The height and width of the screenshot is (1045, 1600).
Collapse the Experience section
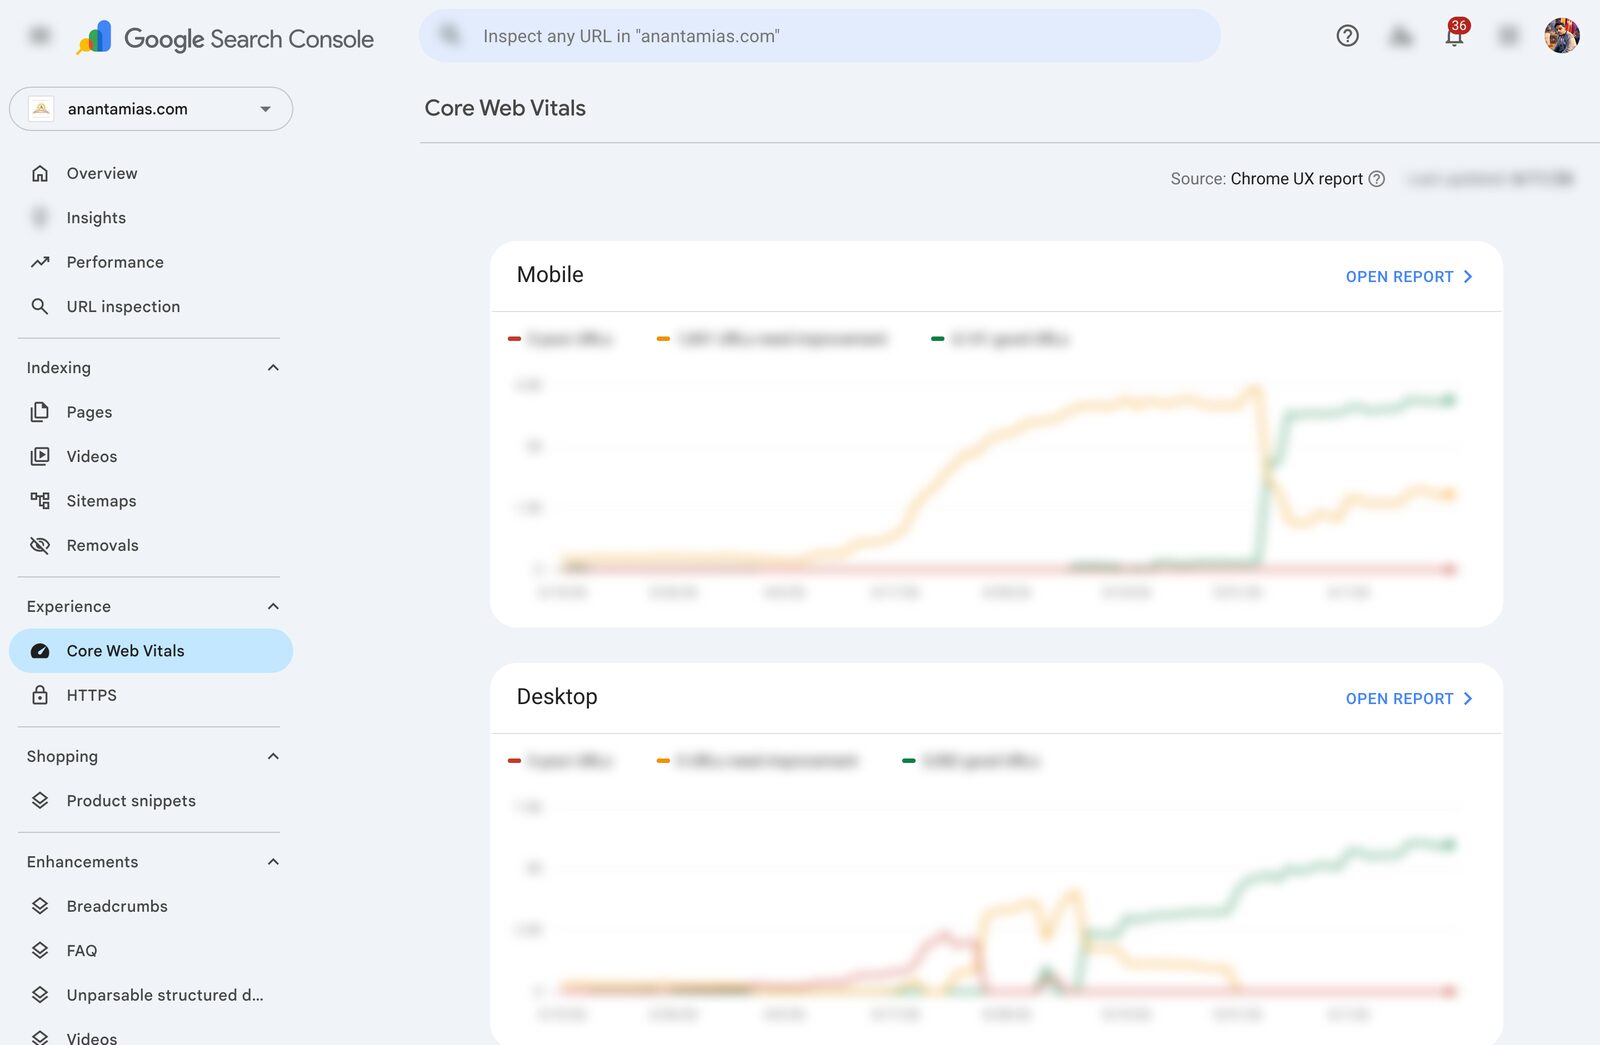[273, 607]
